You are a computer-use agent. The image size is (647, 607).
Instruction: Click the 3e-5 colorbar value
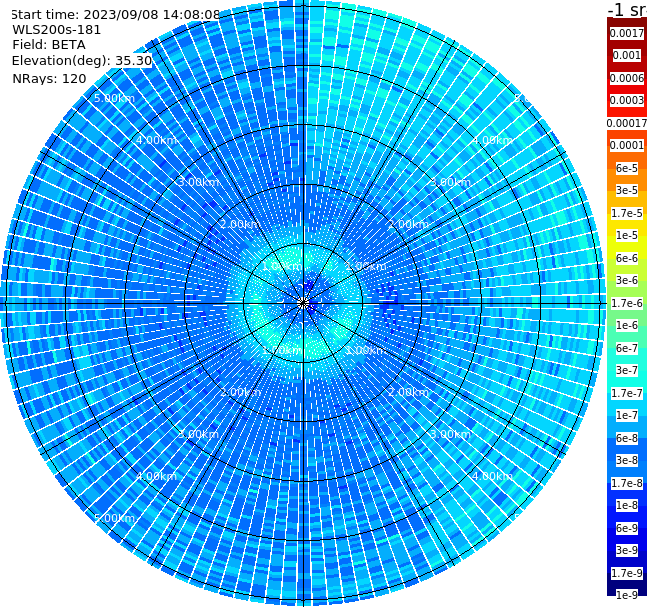[627, 190]
